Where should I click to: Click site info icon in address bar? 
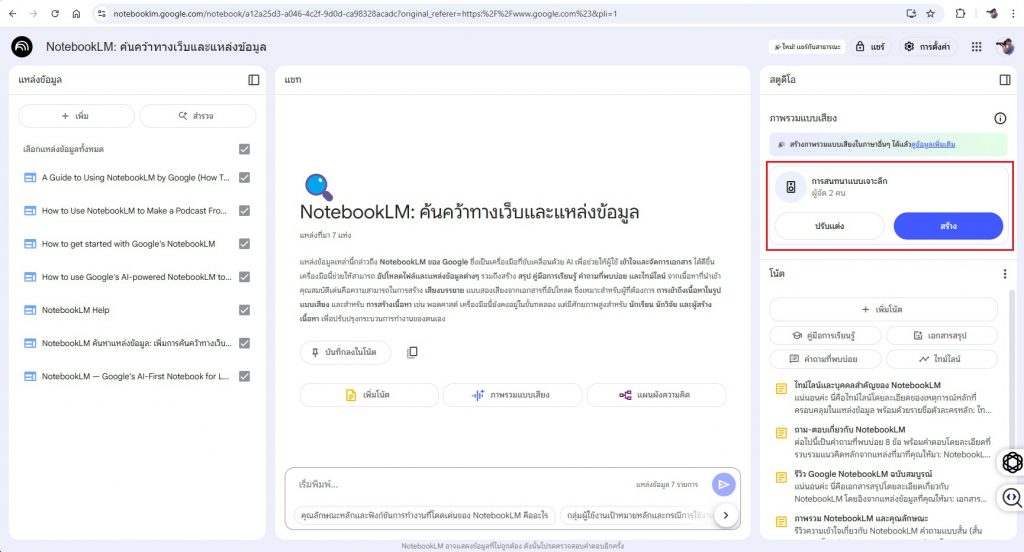click(x=101, y=13)
